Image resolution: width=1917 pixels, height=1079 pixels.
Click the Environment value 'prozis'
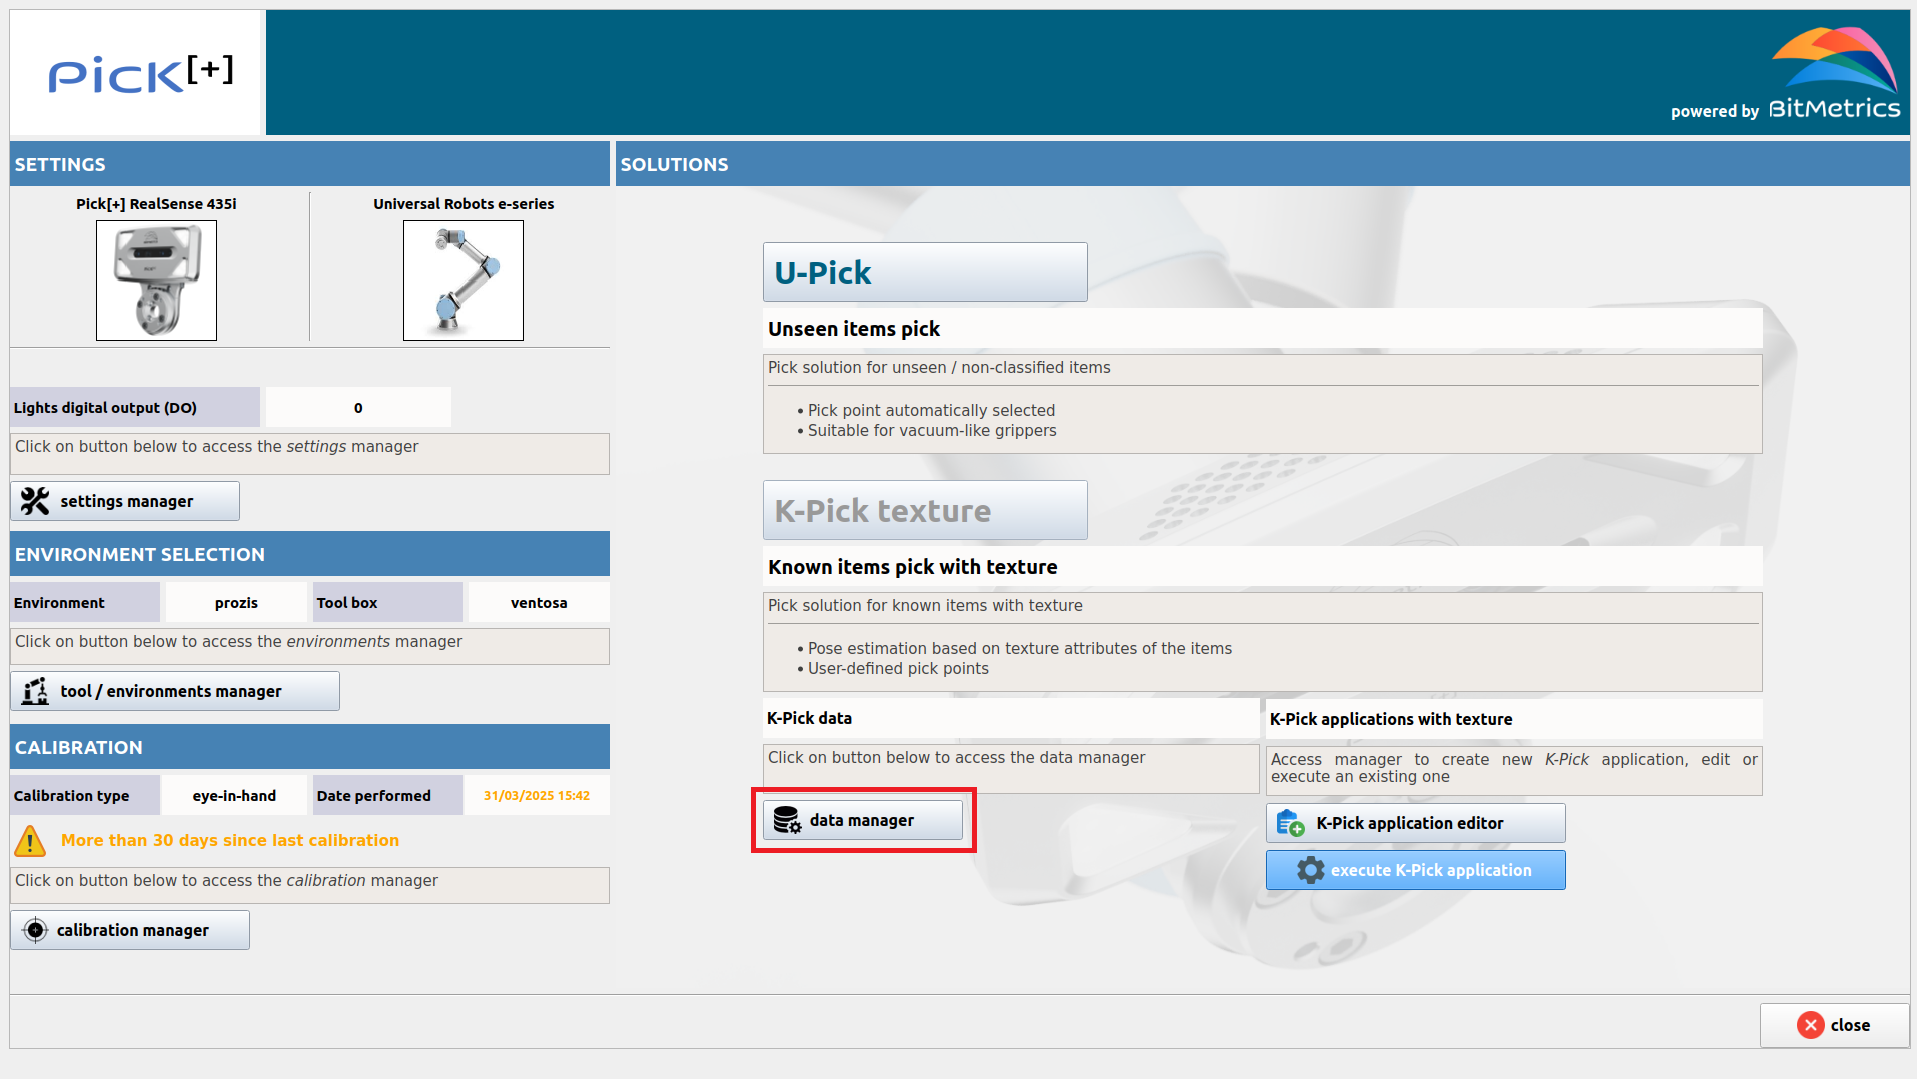click(x=236, y=602)
